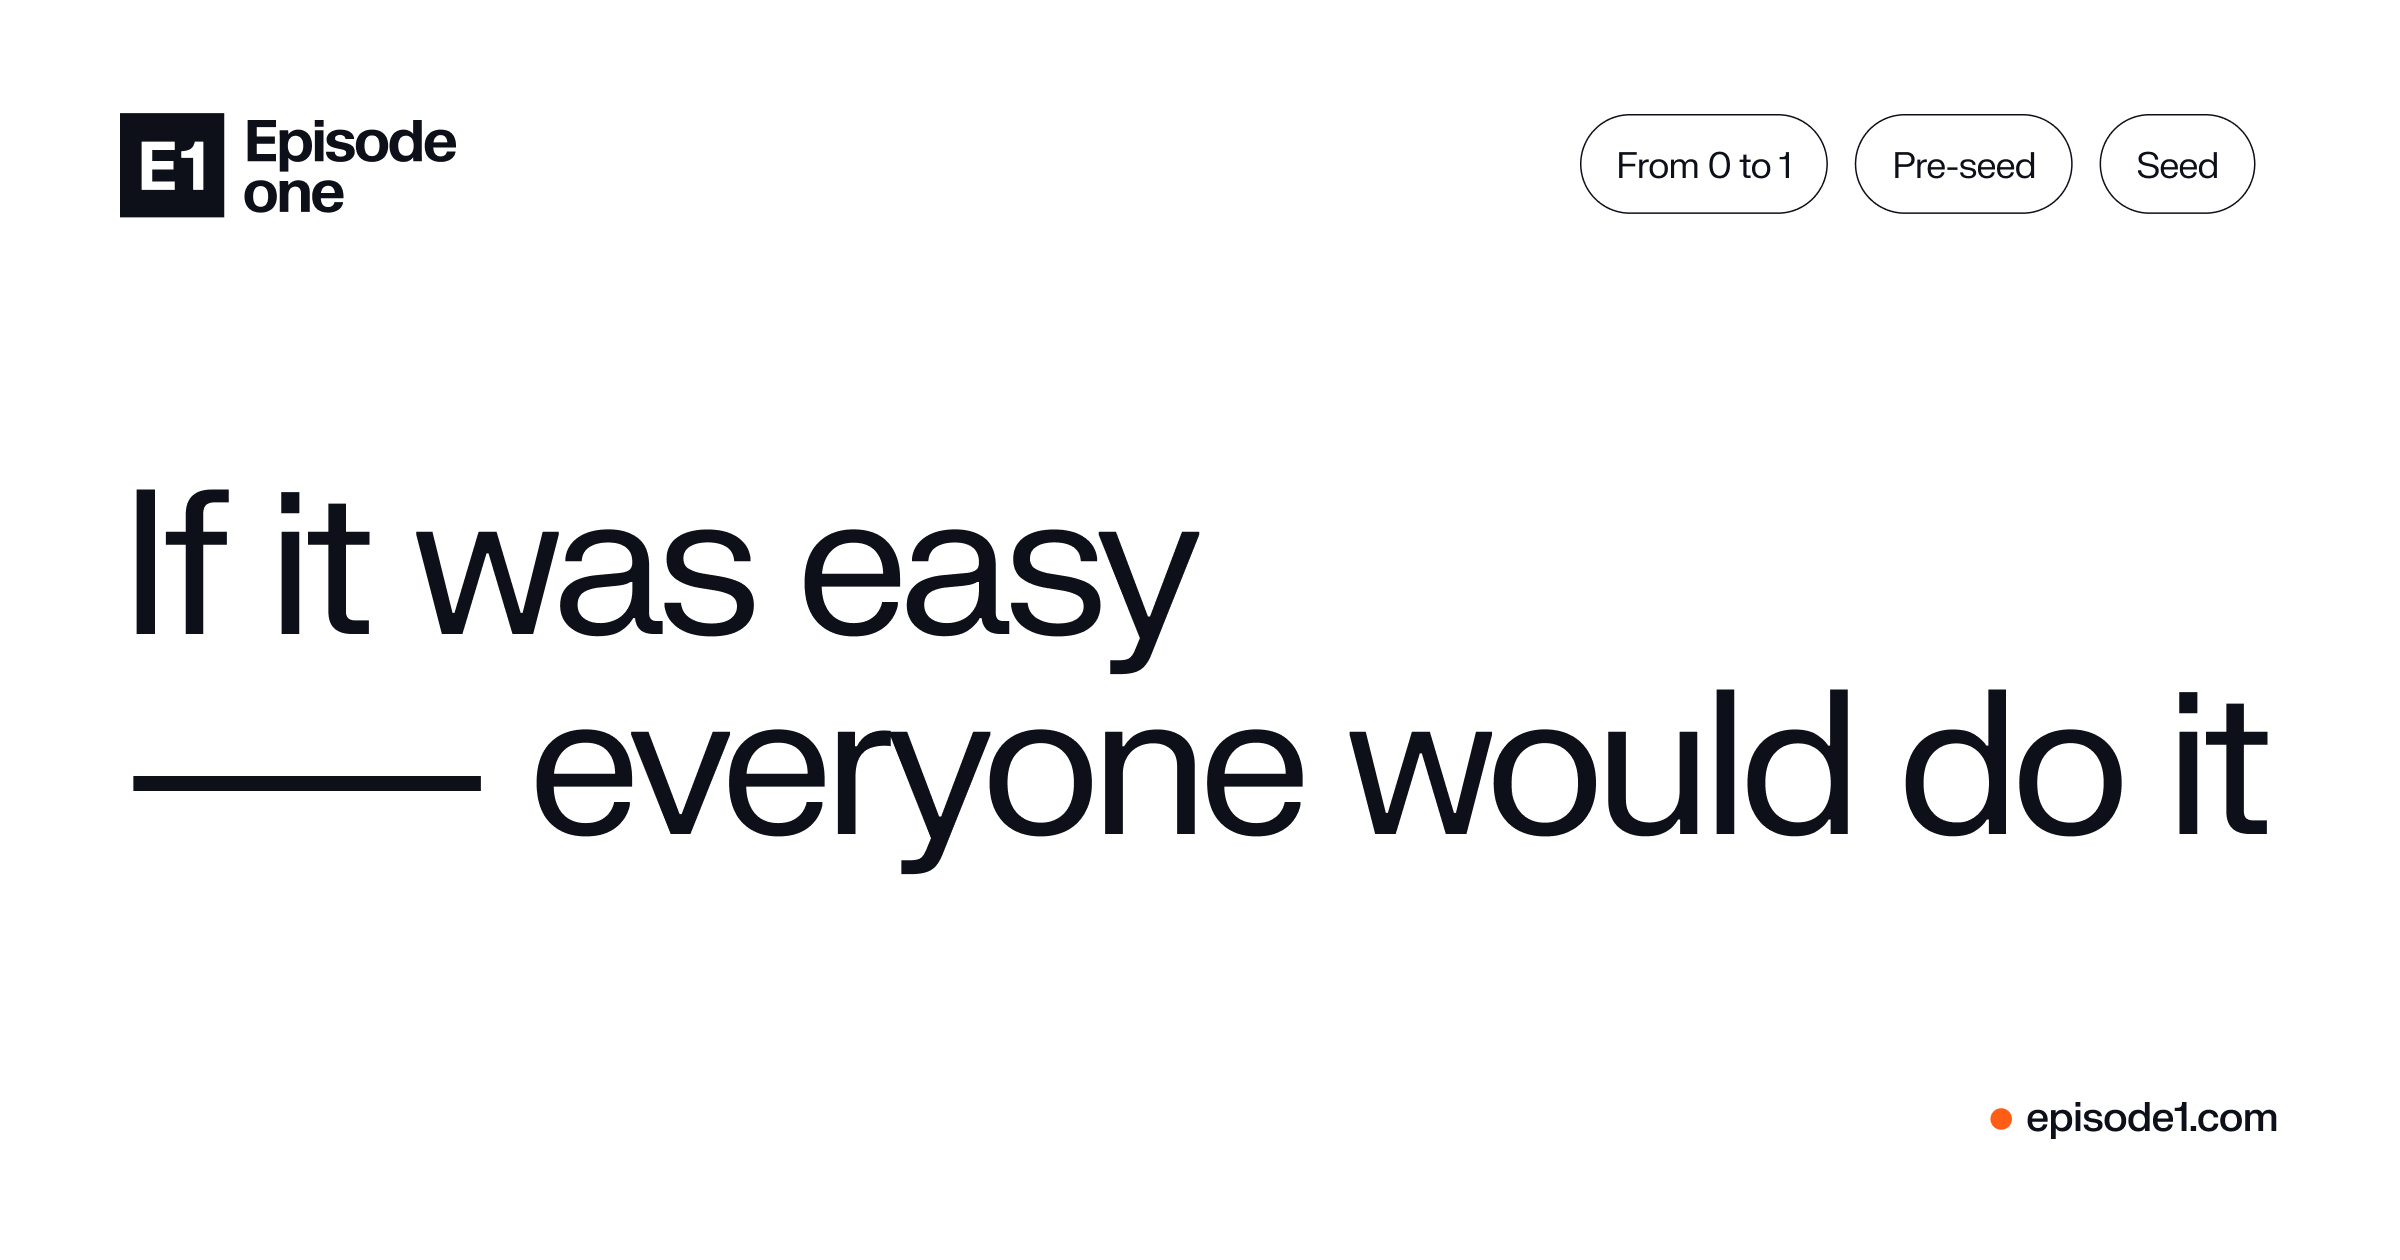Click "one" beneath Episode in the logo

tap(294, 194)
